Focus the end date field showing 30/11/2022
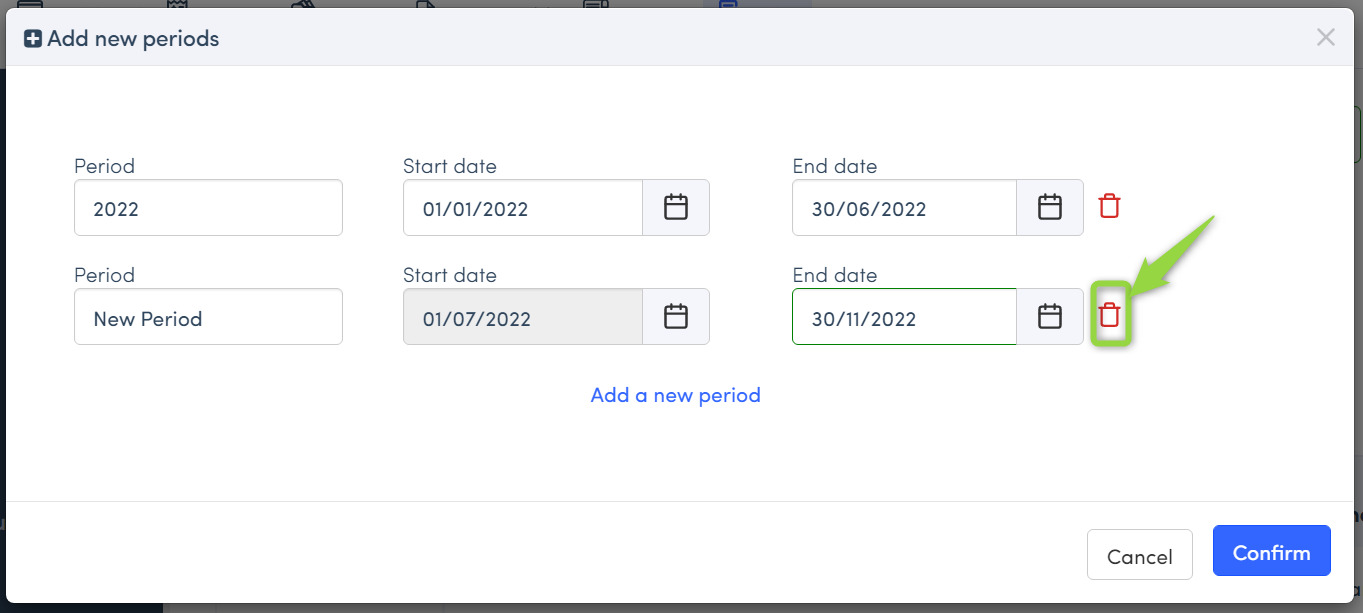The width and height of the screenshot is (1363, 613). pyautogui.click(x=903, y=317)
